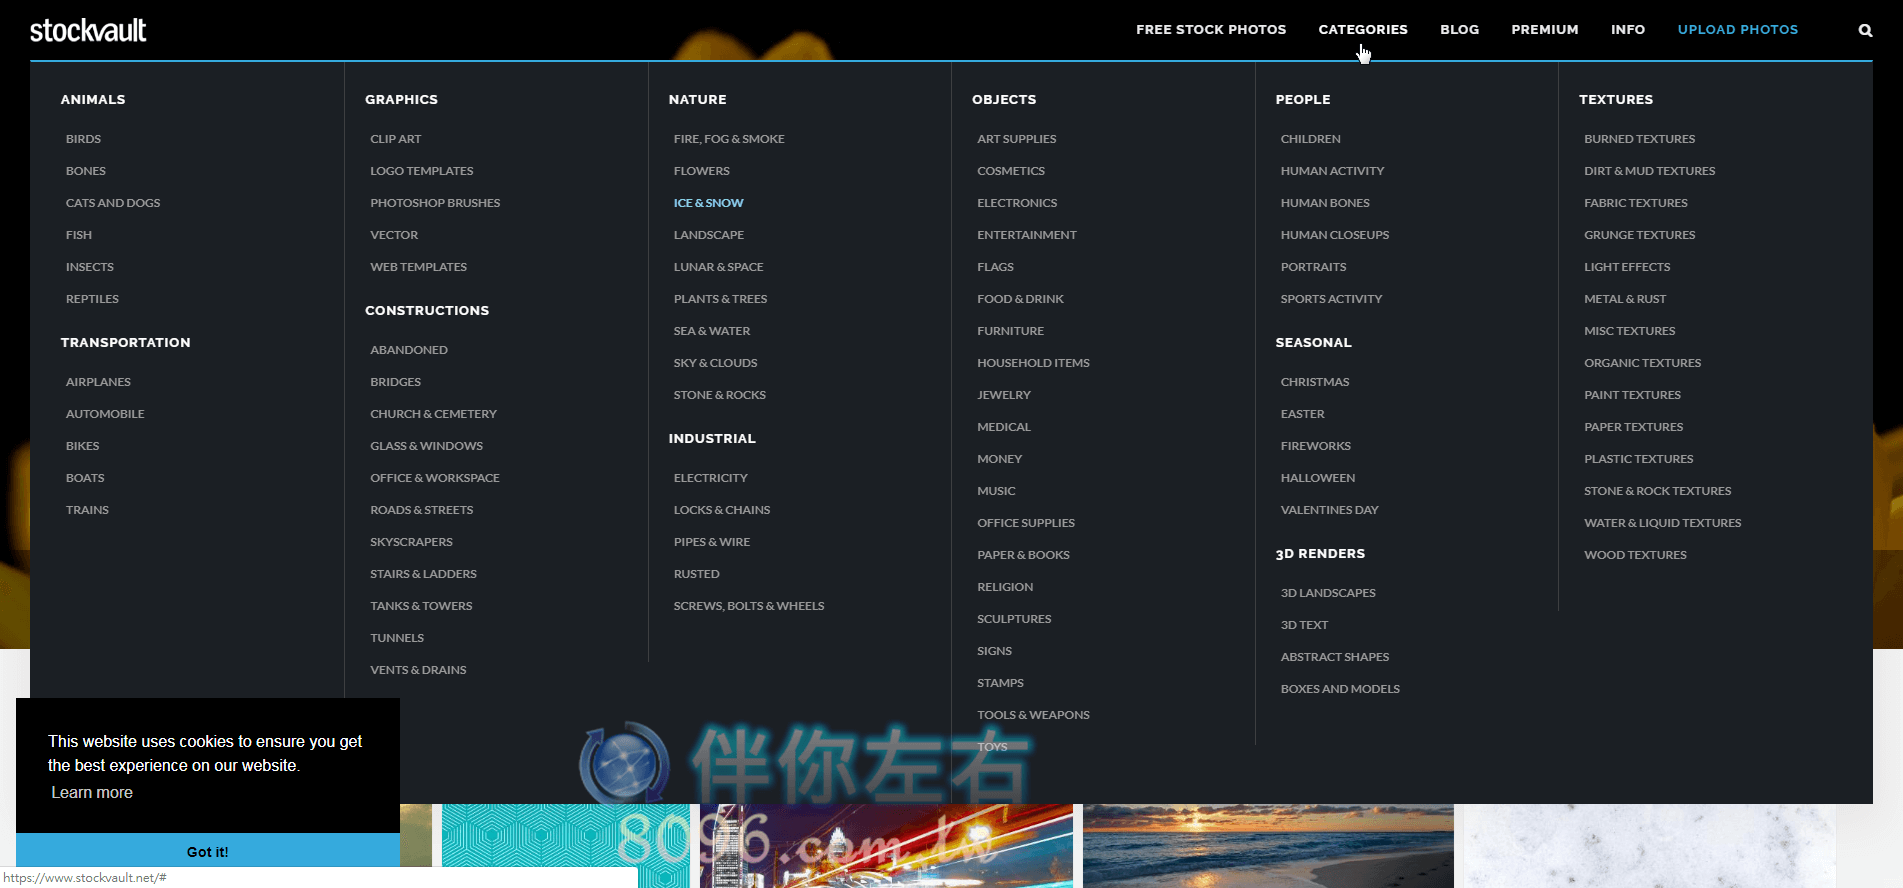The height and width of the screenshot is (888, 1903).
Task: Browse Clip Art graphics
Action: coord(396,139)
